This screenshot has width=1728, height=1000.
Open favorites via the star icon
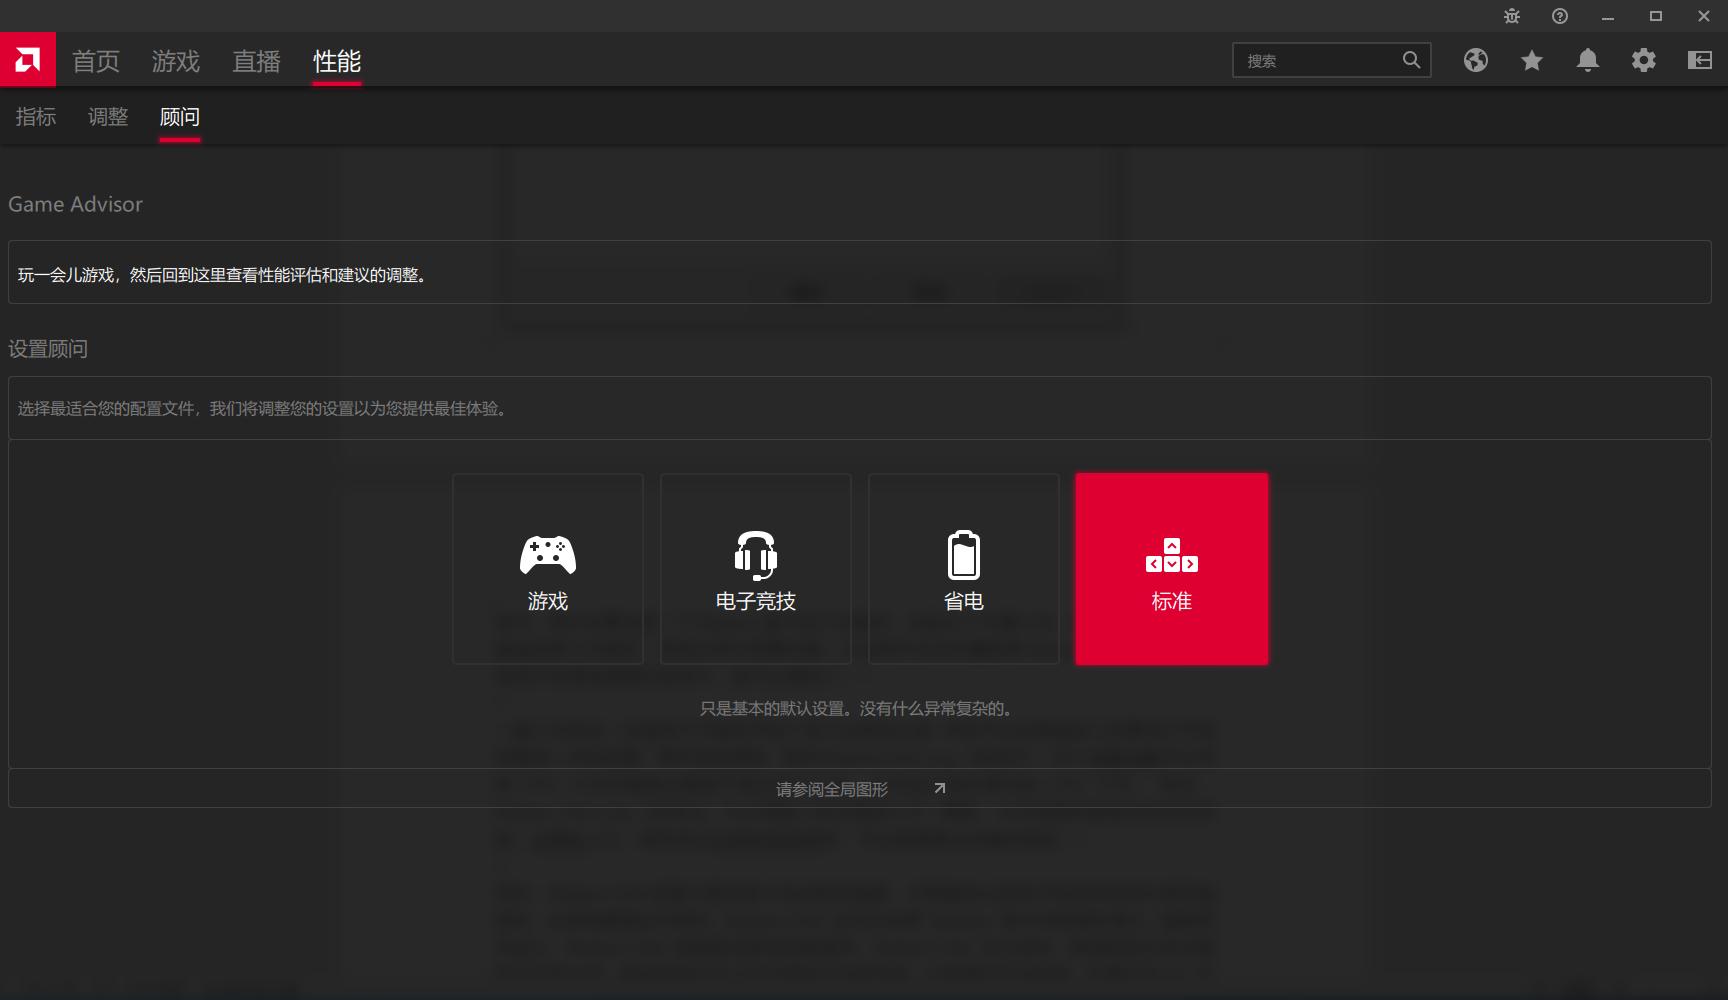pos(1531,60)
